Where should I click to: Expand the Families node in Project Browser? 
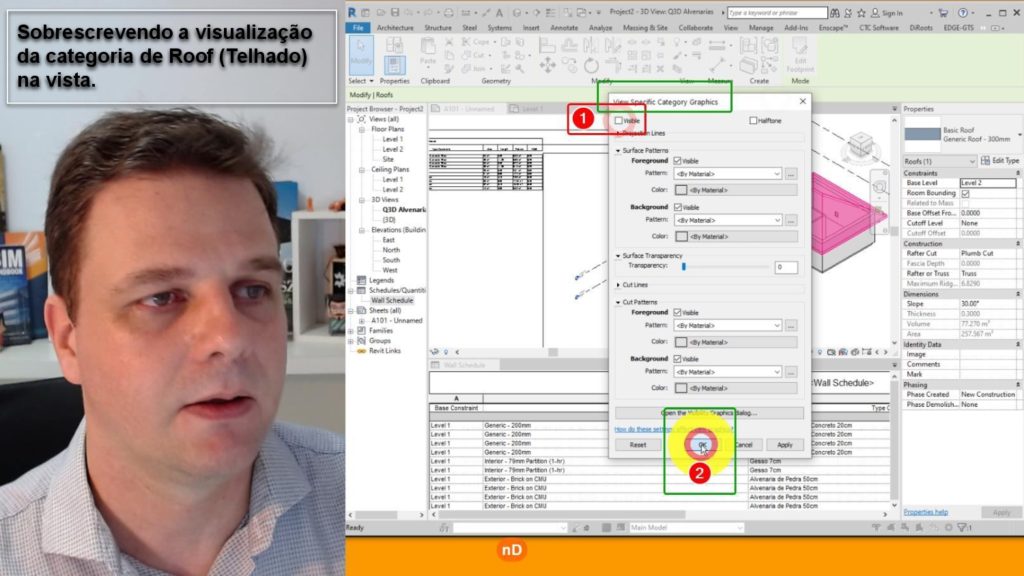point(352,330)
